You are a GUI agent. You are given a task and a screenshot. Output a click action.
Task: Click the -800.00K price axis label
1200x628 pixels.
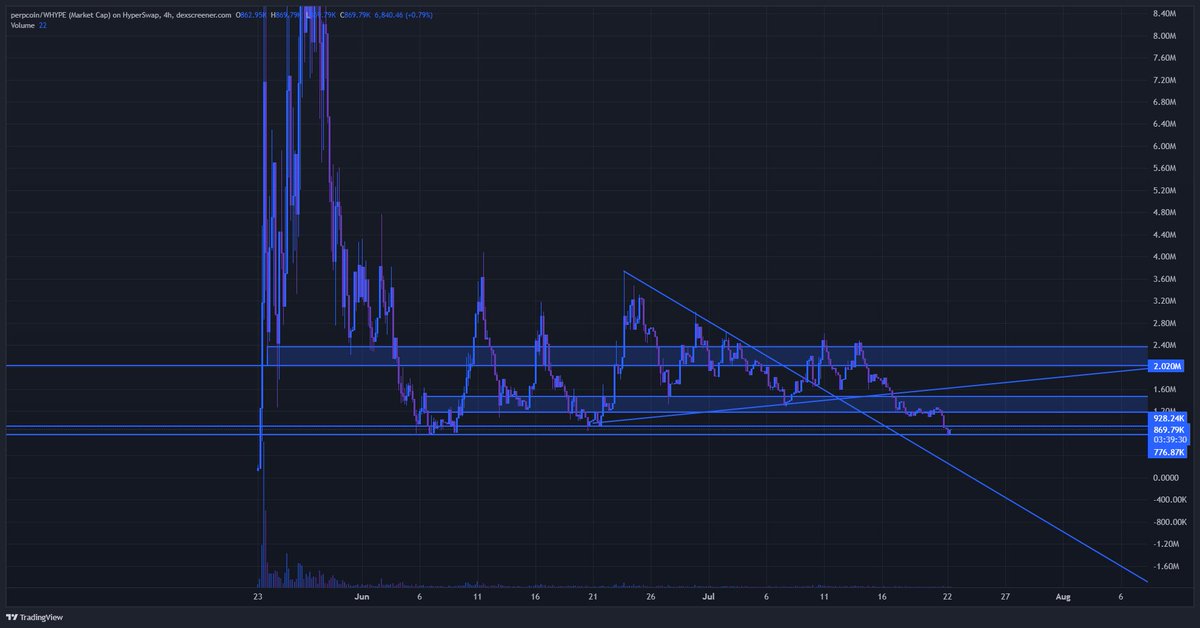(x=1170, y=522)
